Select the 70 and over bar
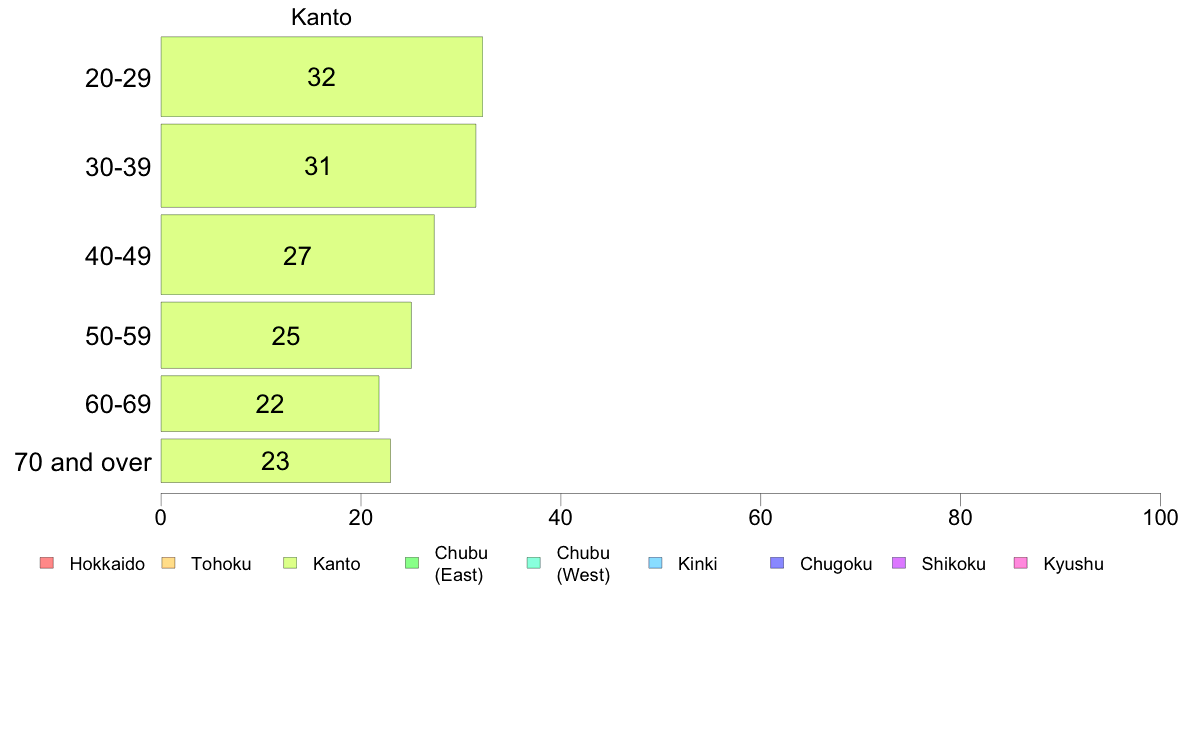 pos(275,461)
